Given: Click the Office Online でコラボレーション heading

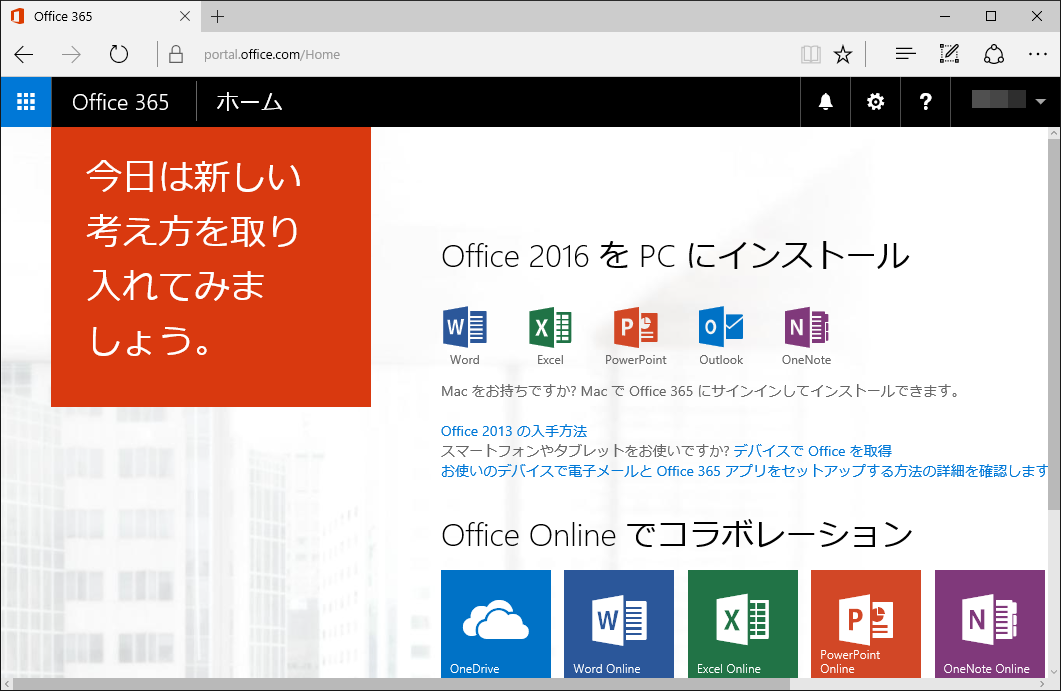Looking at the screenshot, I should pyautogui.click(x=677, y=535).
